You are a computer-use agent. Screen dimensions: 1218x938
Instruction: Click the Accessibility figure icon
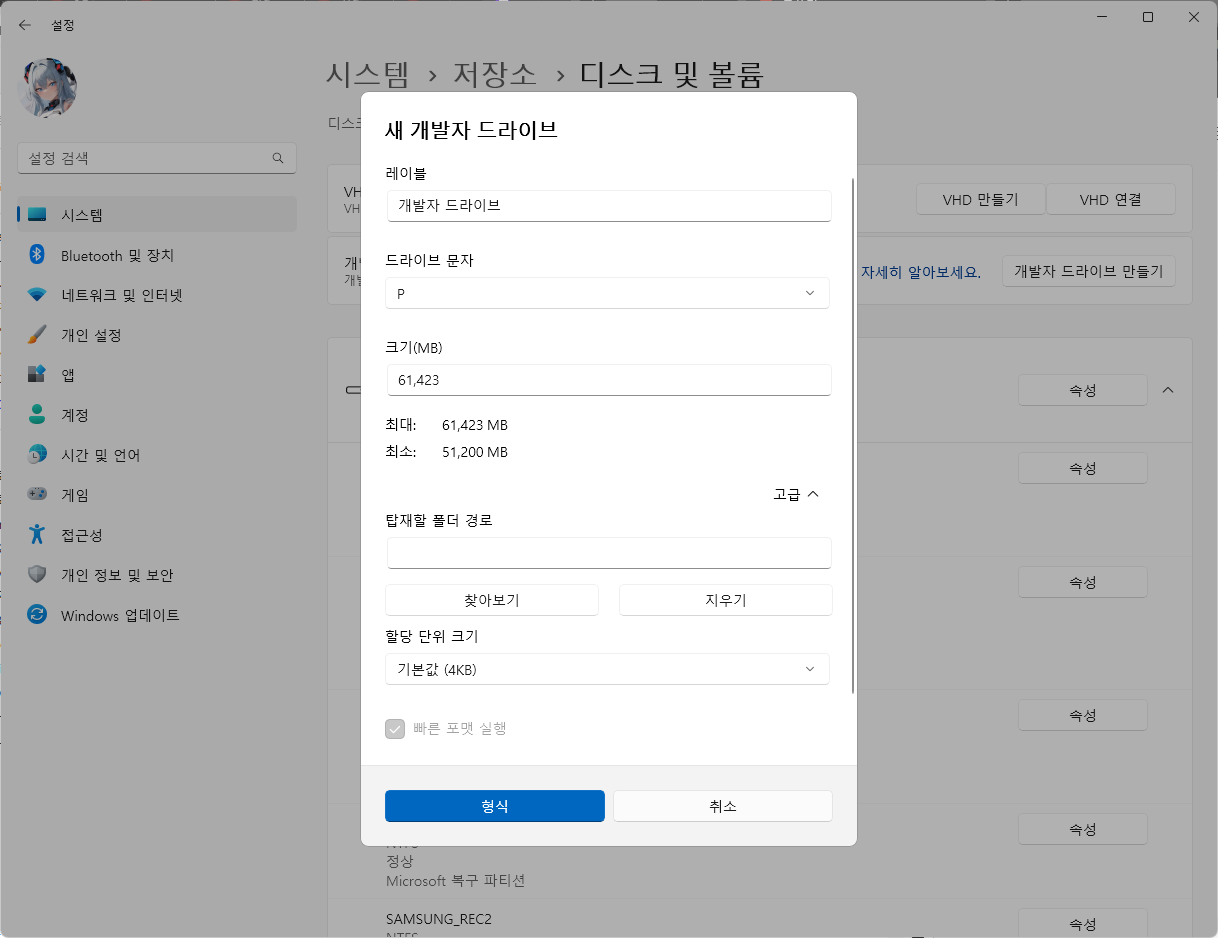(x=37, y=535)
